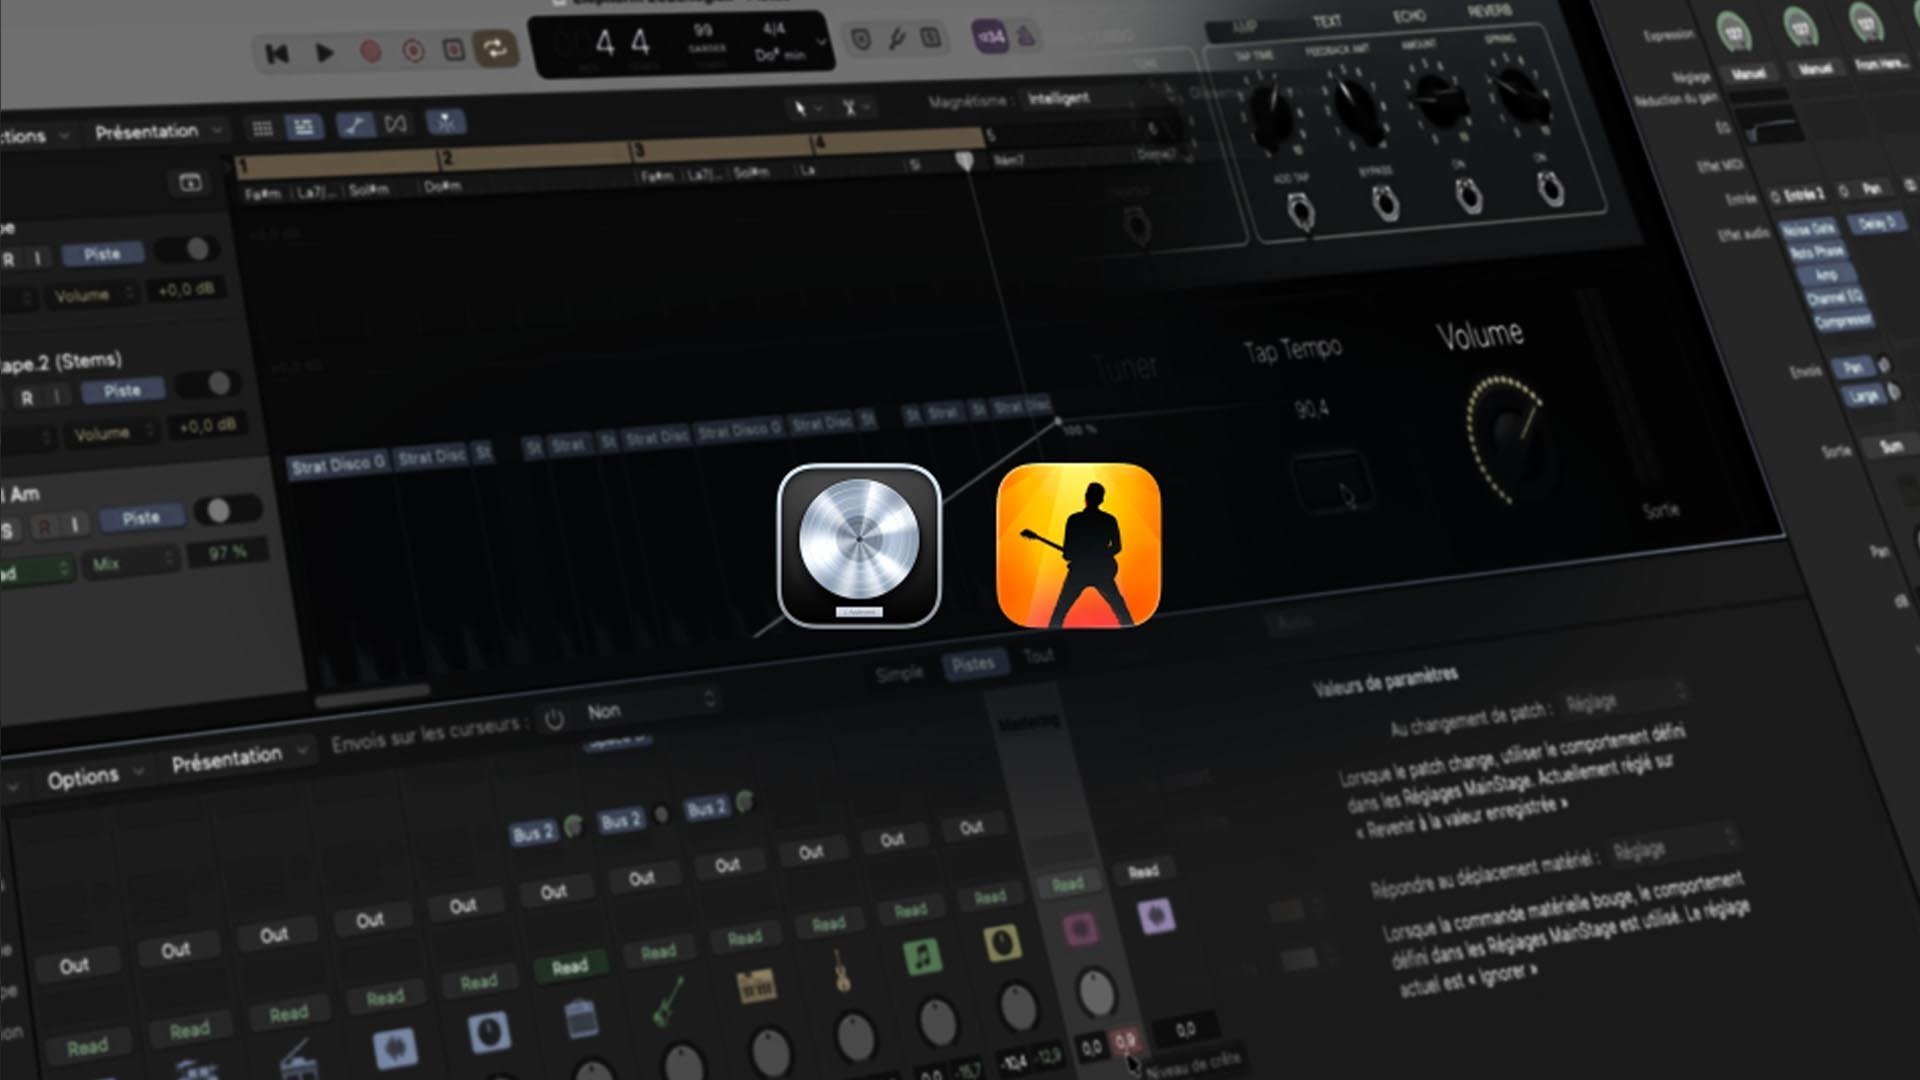Click the Piste button on Am track
Viewport: 1920px width, 1080px height.
[141, 518]
